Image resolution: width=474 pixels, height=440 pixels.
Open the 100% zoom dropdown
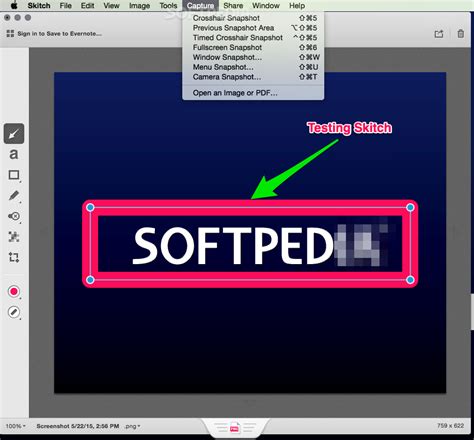15,426
